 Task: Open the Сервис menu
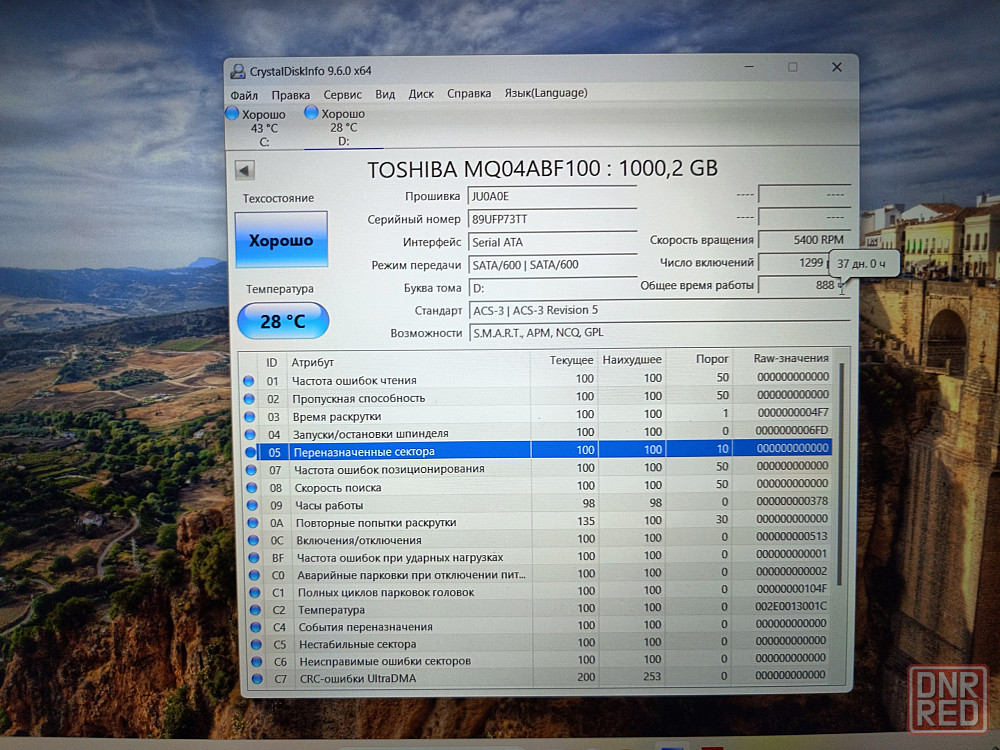tap(342, 94)
